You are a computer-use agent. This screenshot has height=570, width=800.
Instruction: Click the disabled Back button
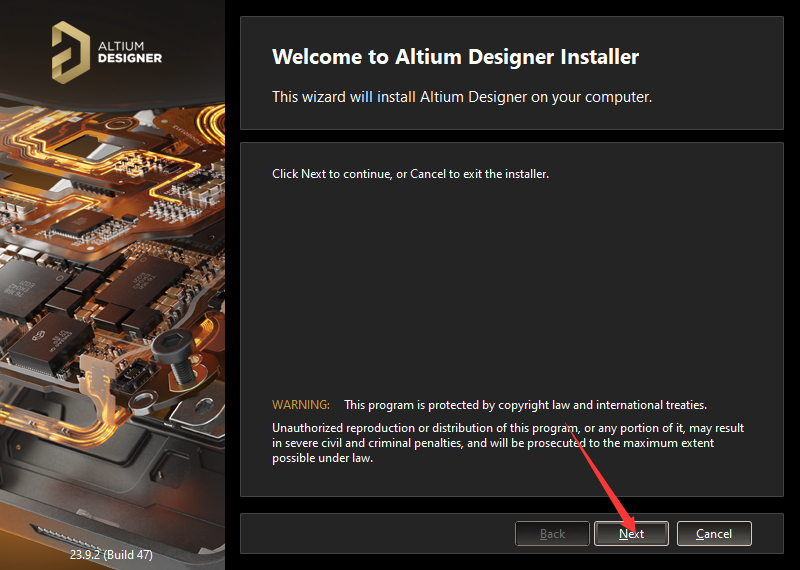pyautogui.click(x=552, y=534)
